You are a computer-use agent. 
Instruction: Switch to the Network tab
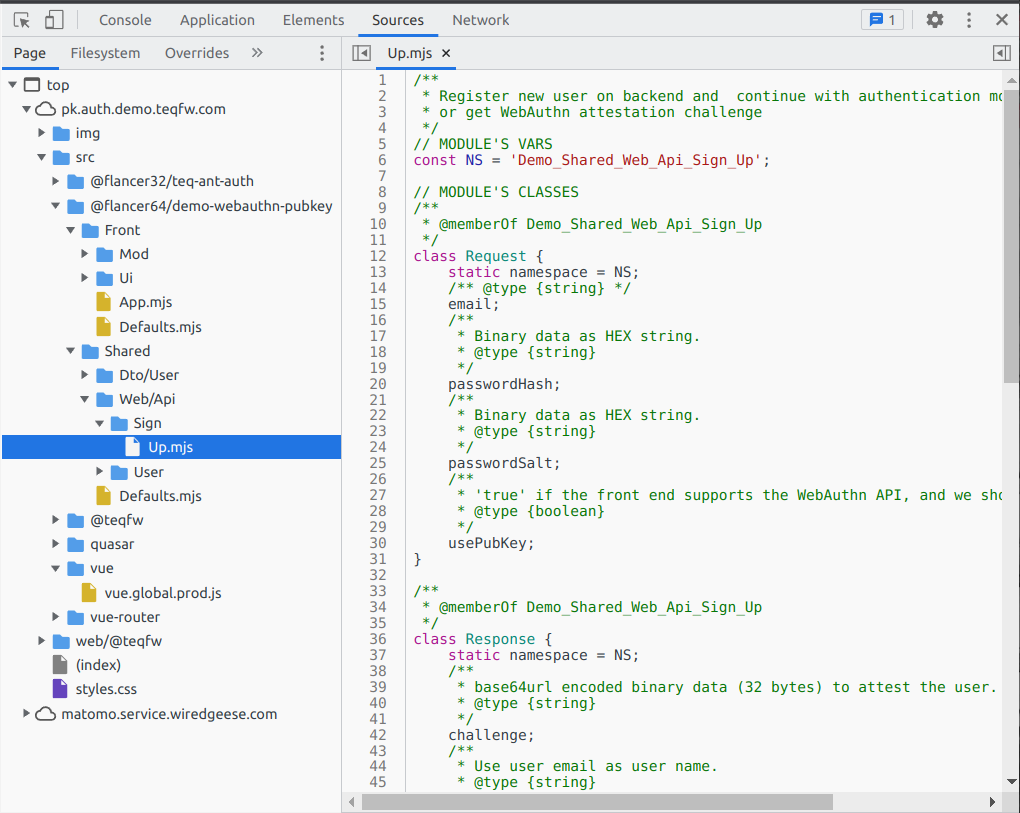[x=480, y=20]
